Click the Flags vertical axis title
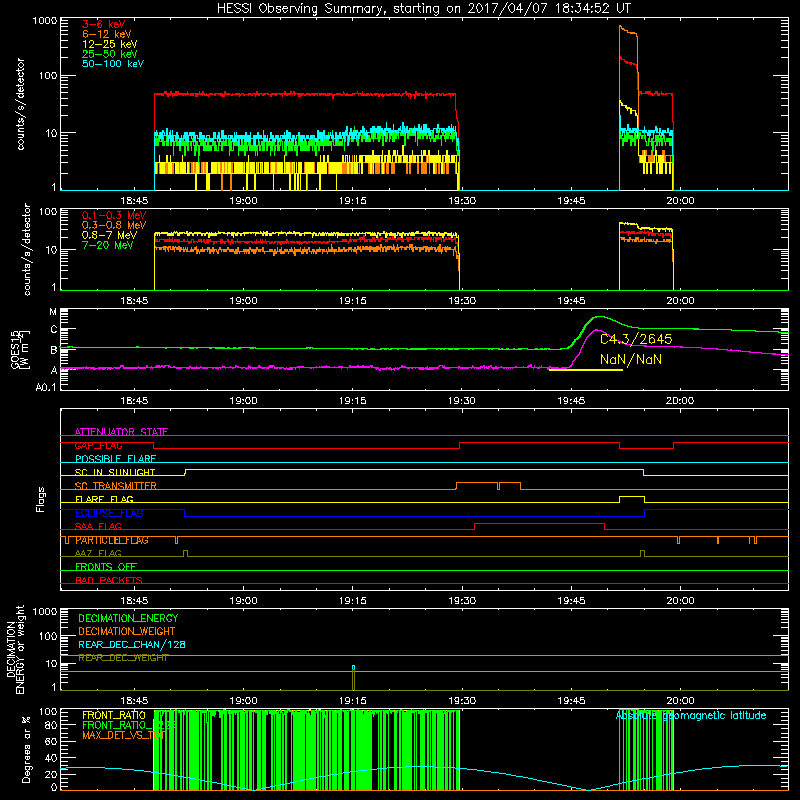800x800 pixels. click(x=41, y=499)
